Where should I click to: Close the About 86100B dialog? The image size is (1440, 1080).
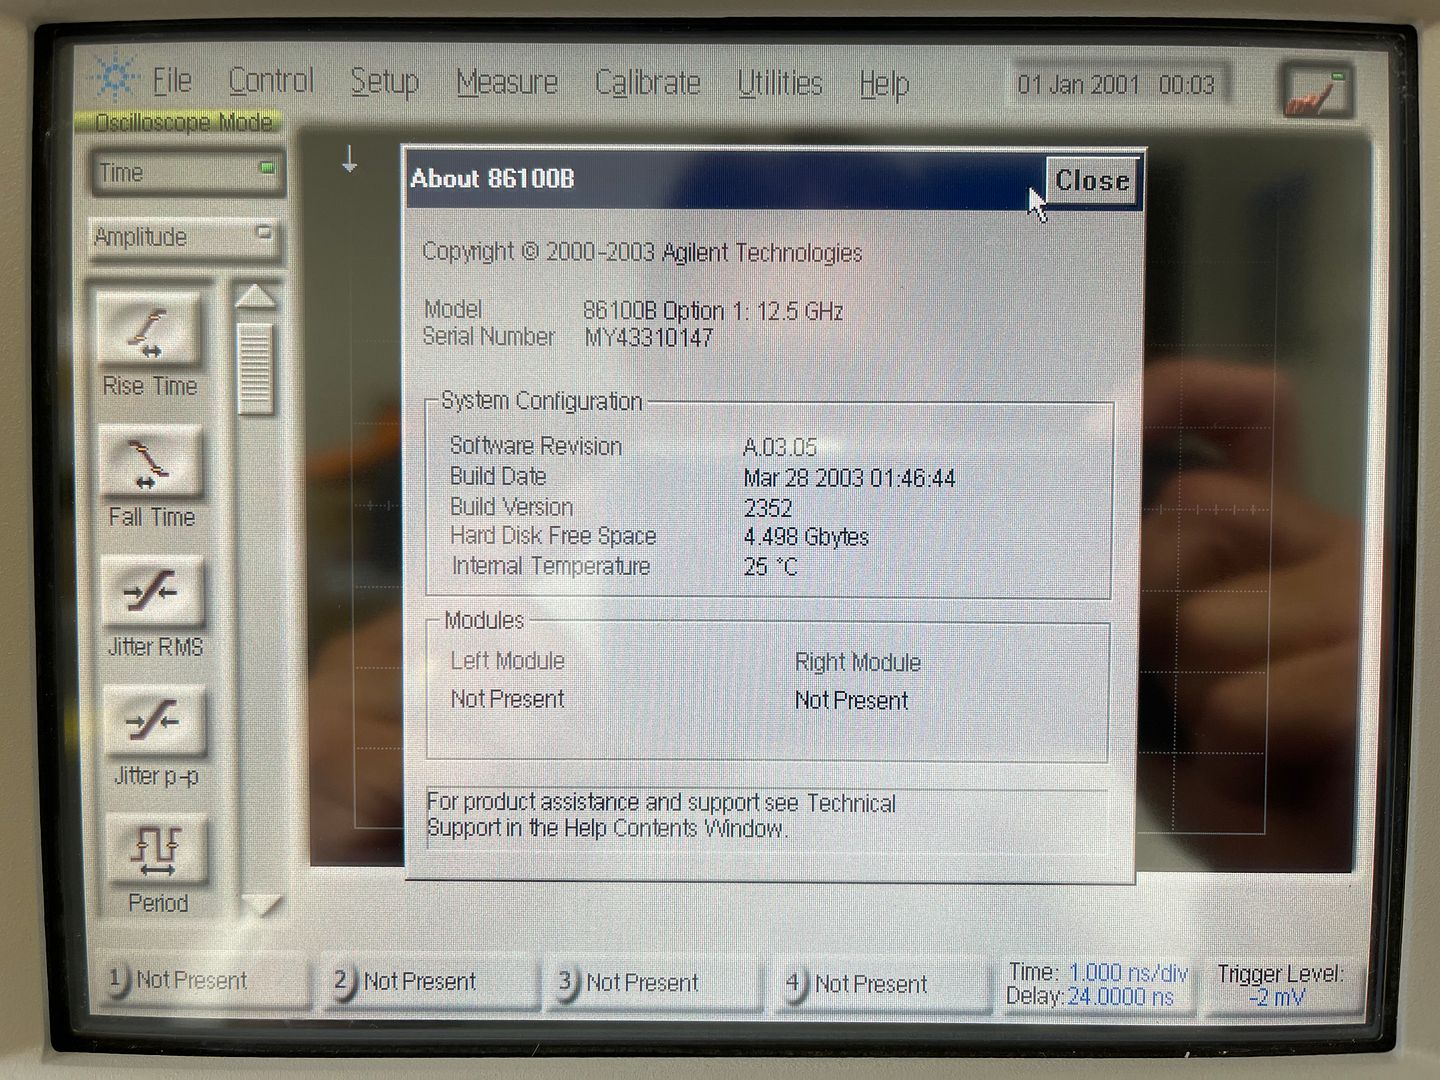tap(1092, 181)
